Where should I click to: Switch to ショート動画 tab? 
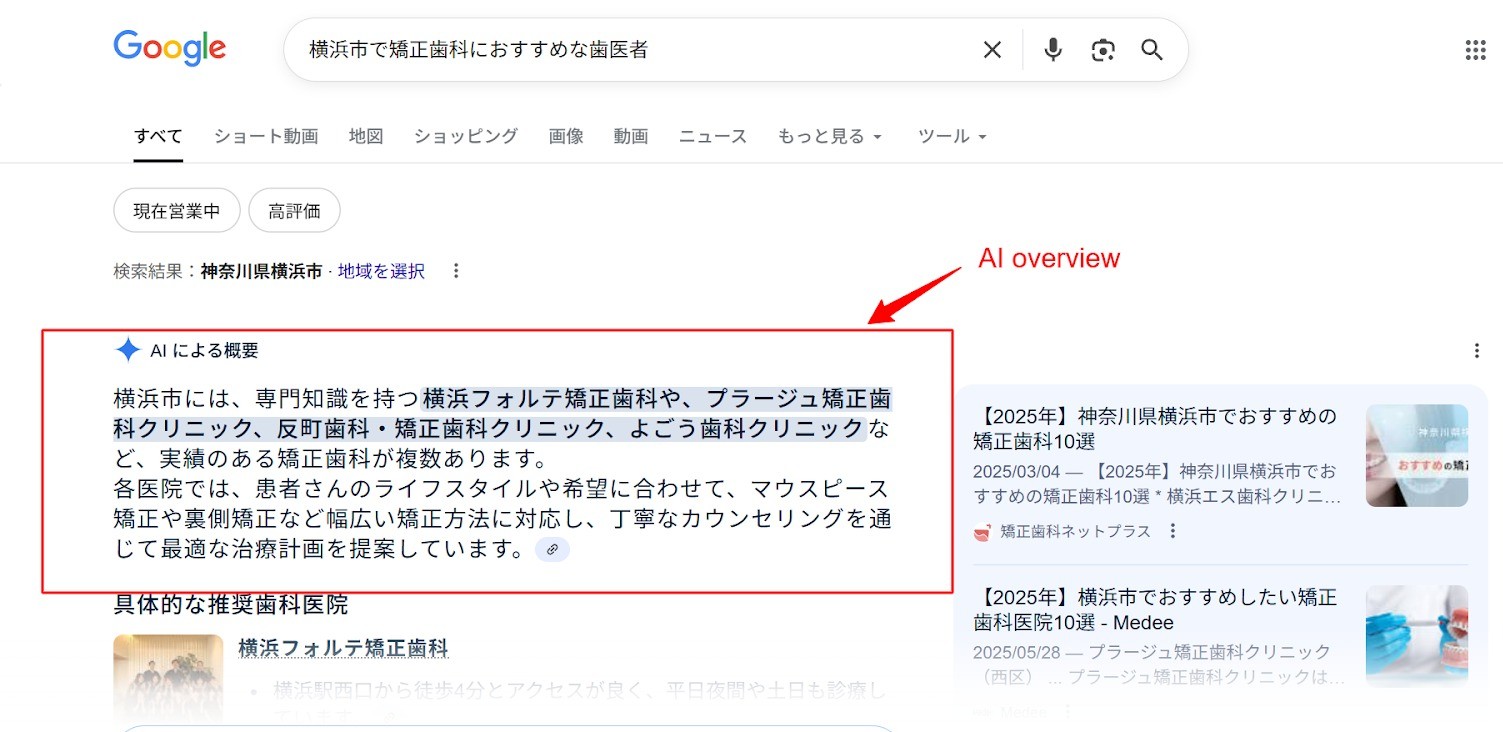(266, 136)
